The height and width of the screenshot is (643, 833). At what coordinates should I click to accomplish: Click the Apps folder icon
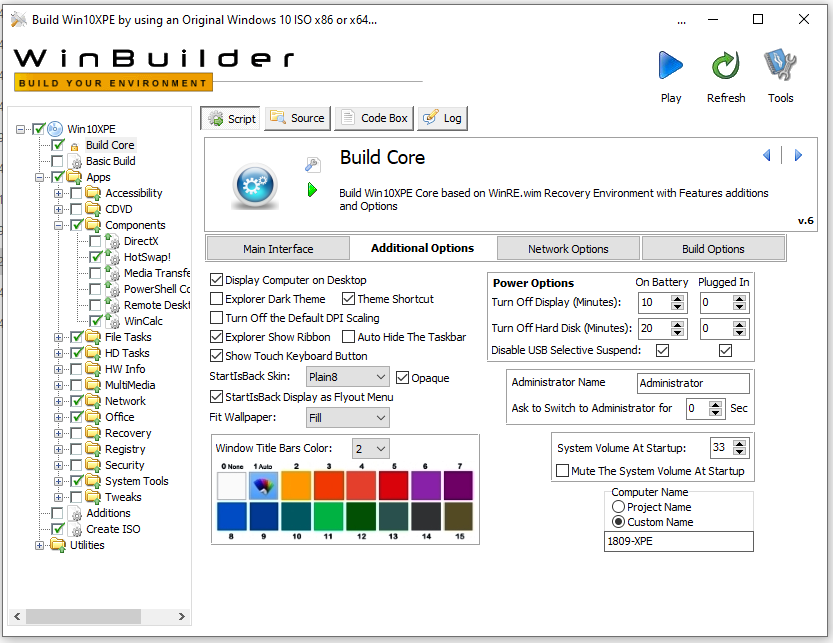pos(74,176)
